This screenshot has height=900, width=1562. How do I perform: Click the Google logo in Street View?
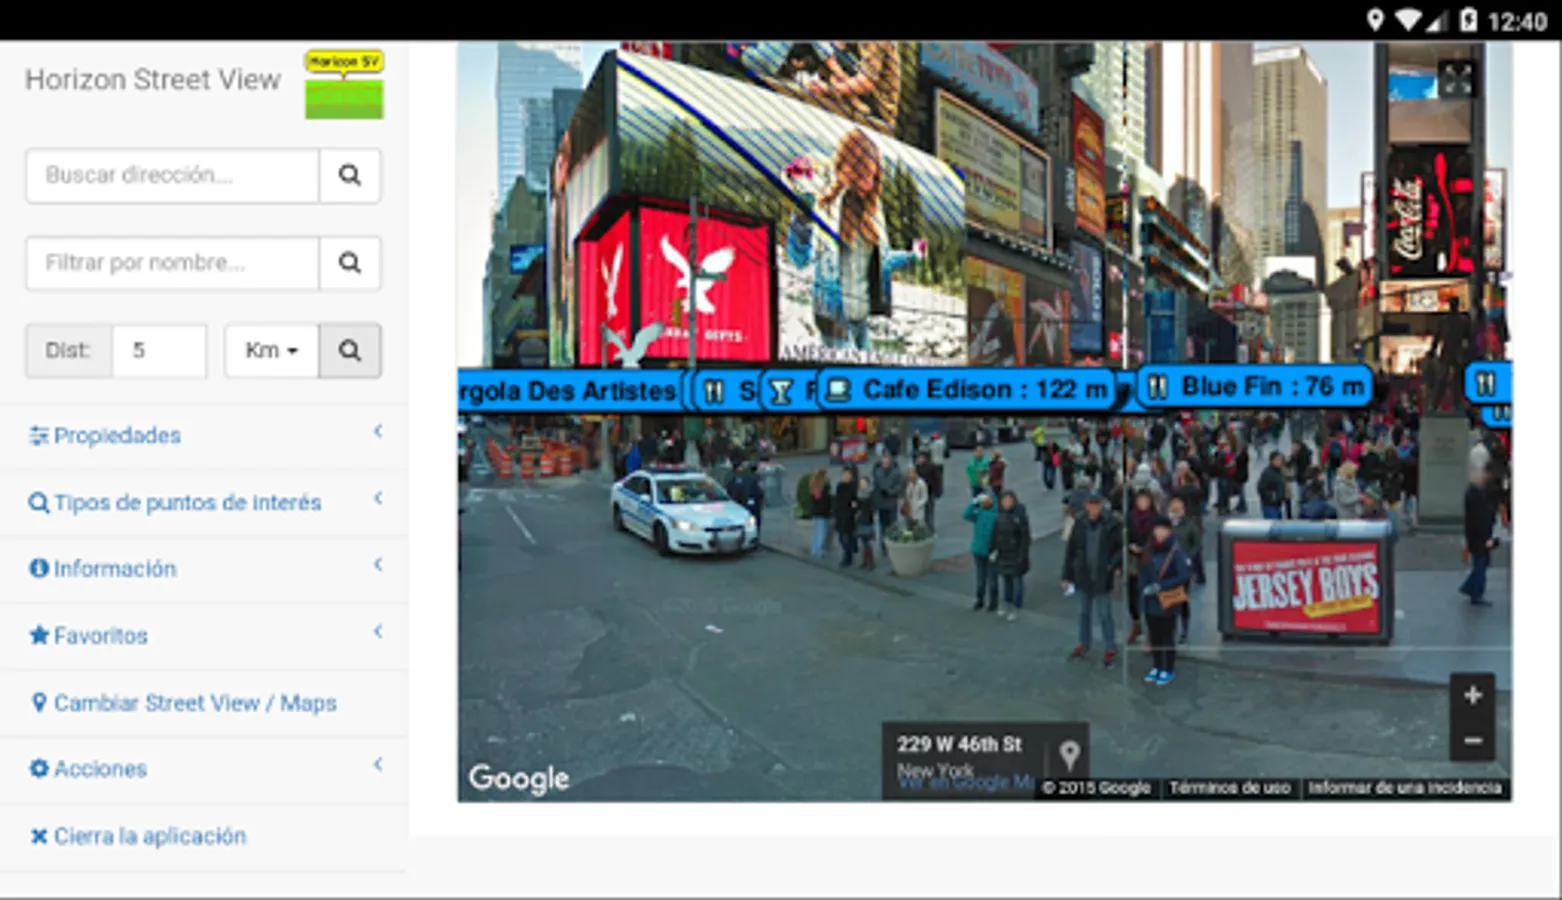coord(519,778)
